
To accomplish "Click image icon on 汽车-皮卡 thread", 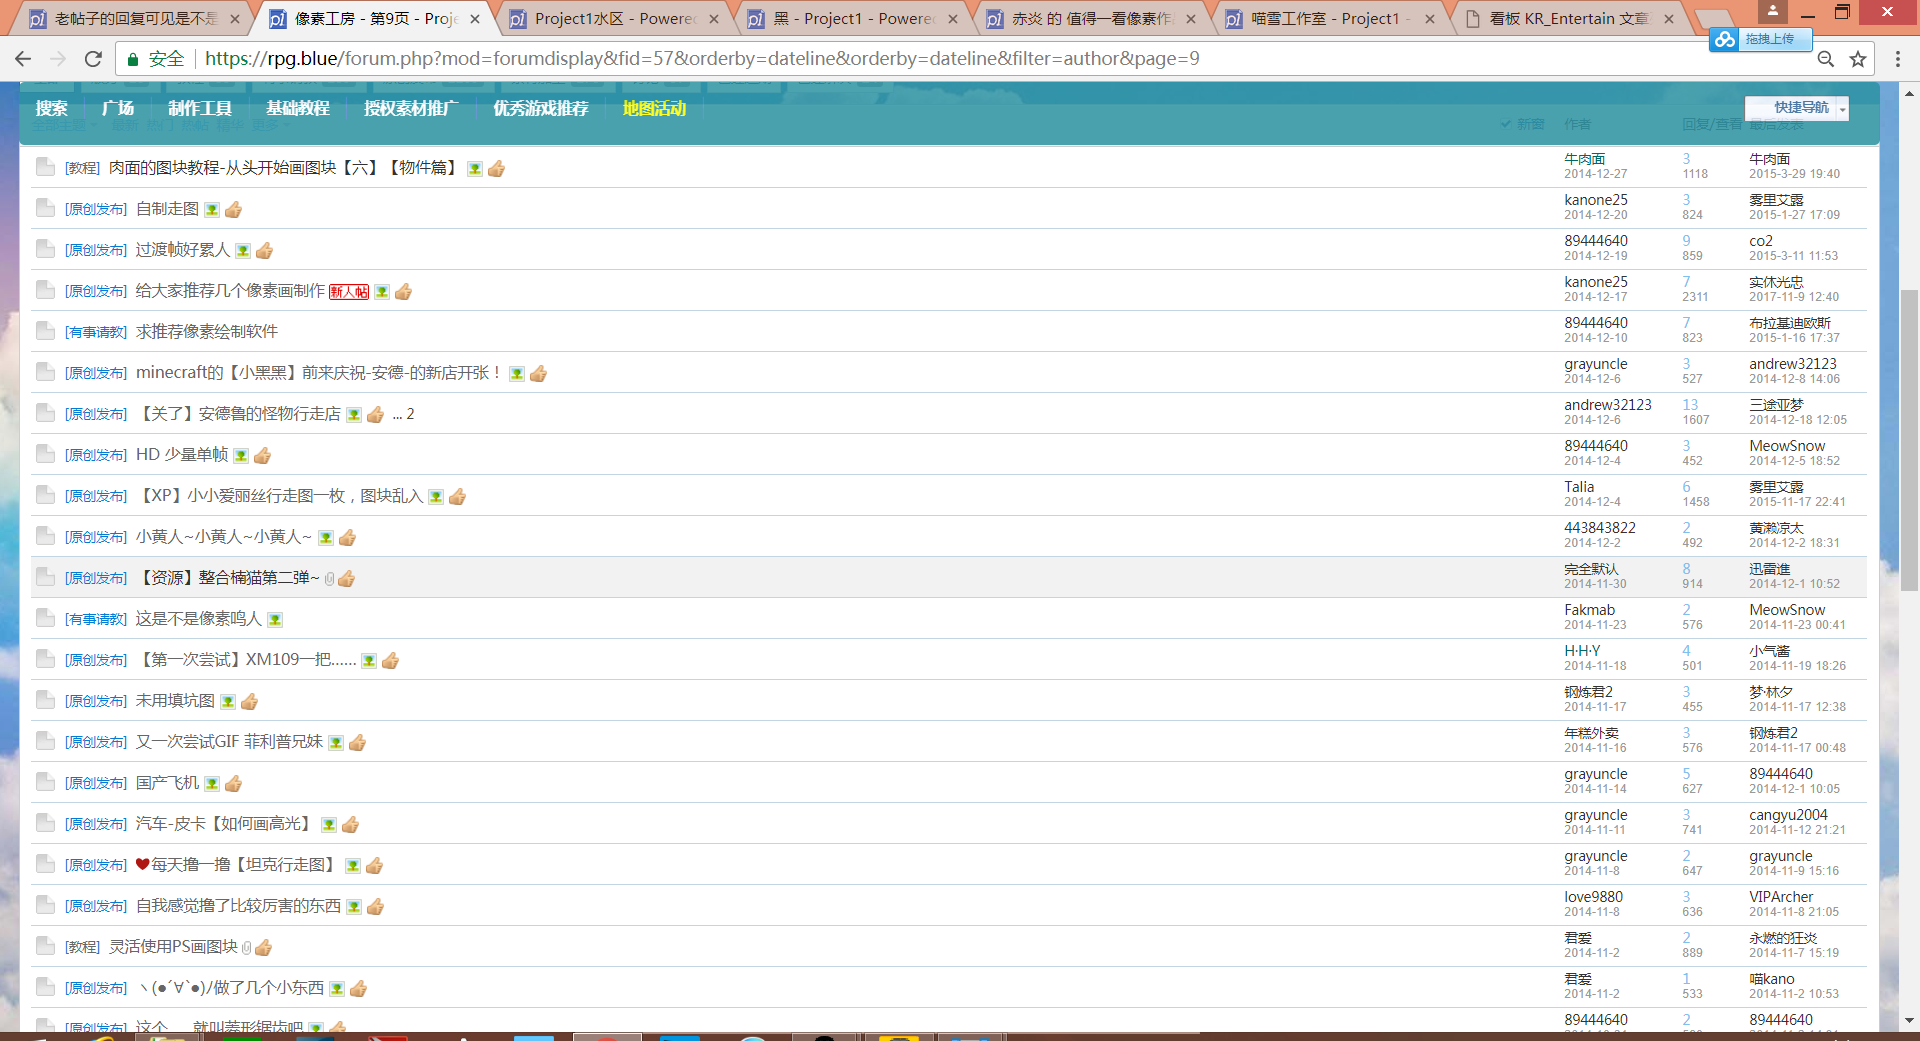I will [329, 824].
